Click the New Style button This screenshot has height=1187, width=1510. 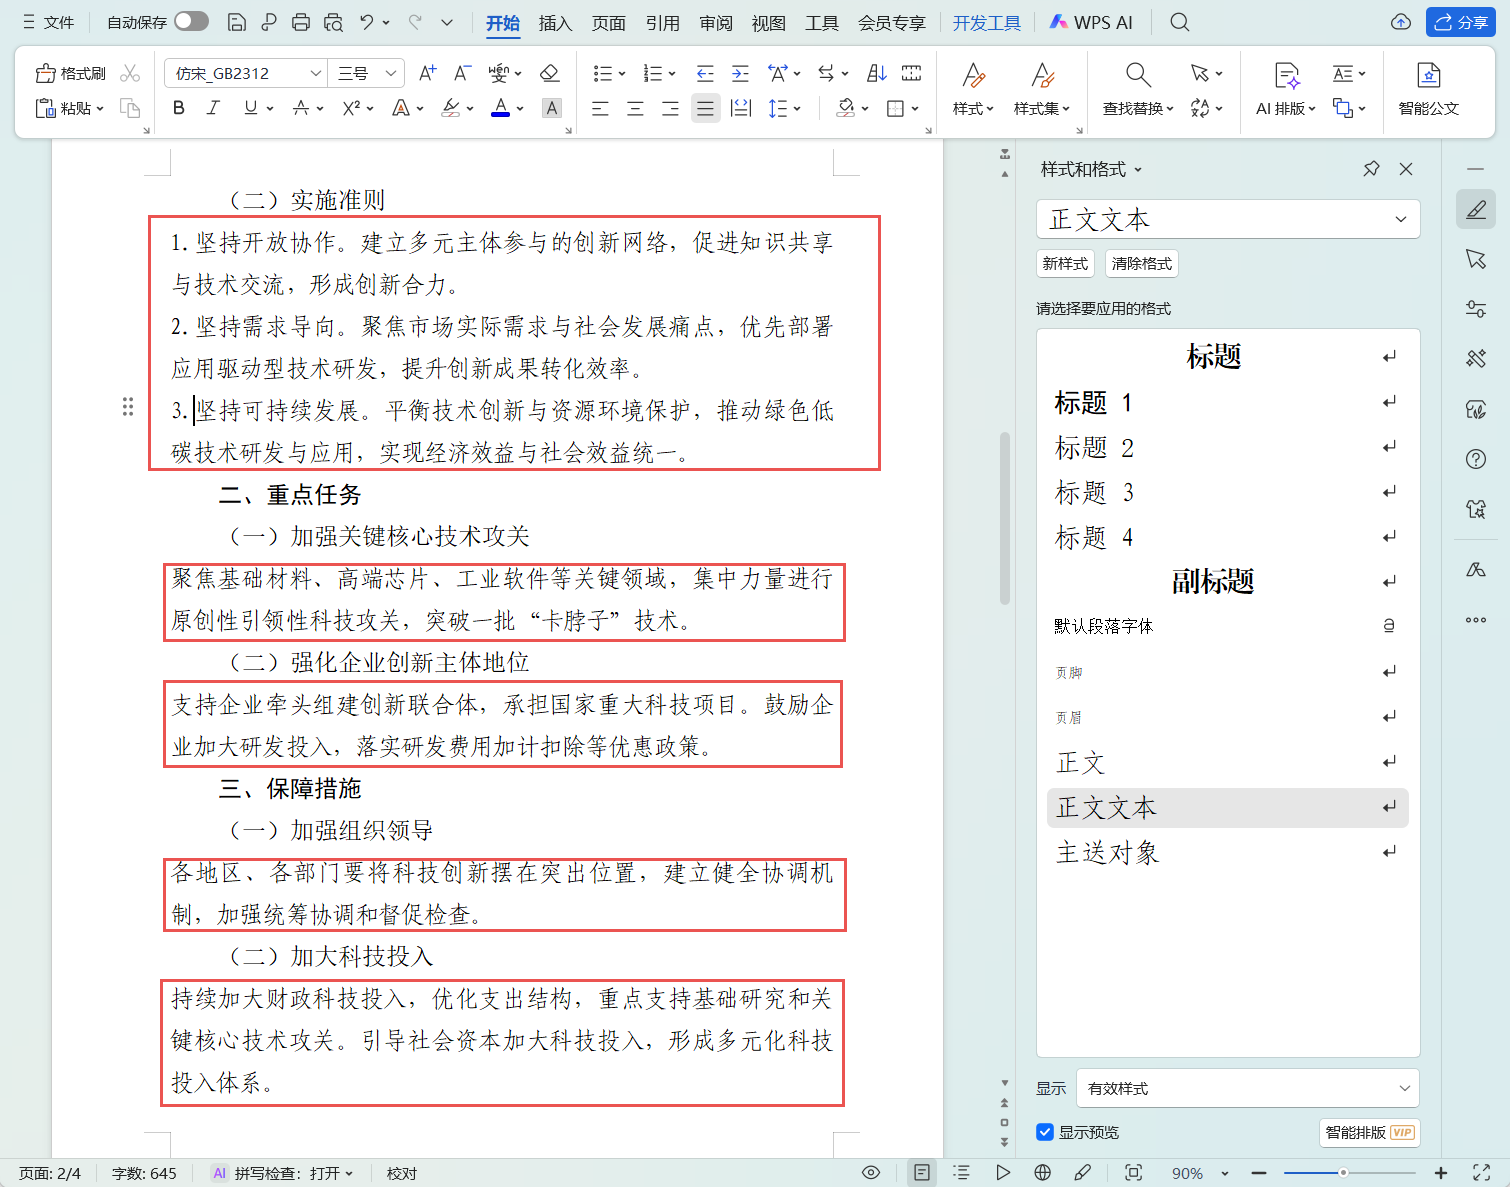[x=1065, y=264]
